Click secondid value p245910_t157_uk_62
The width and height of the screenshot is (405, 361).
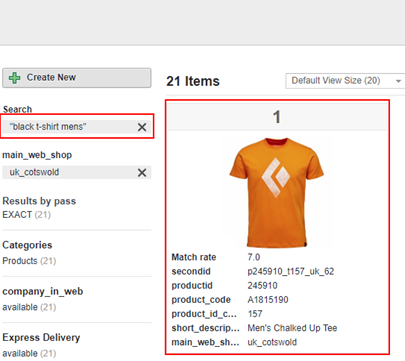(291, 271)
